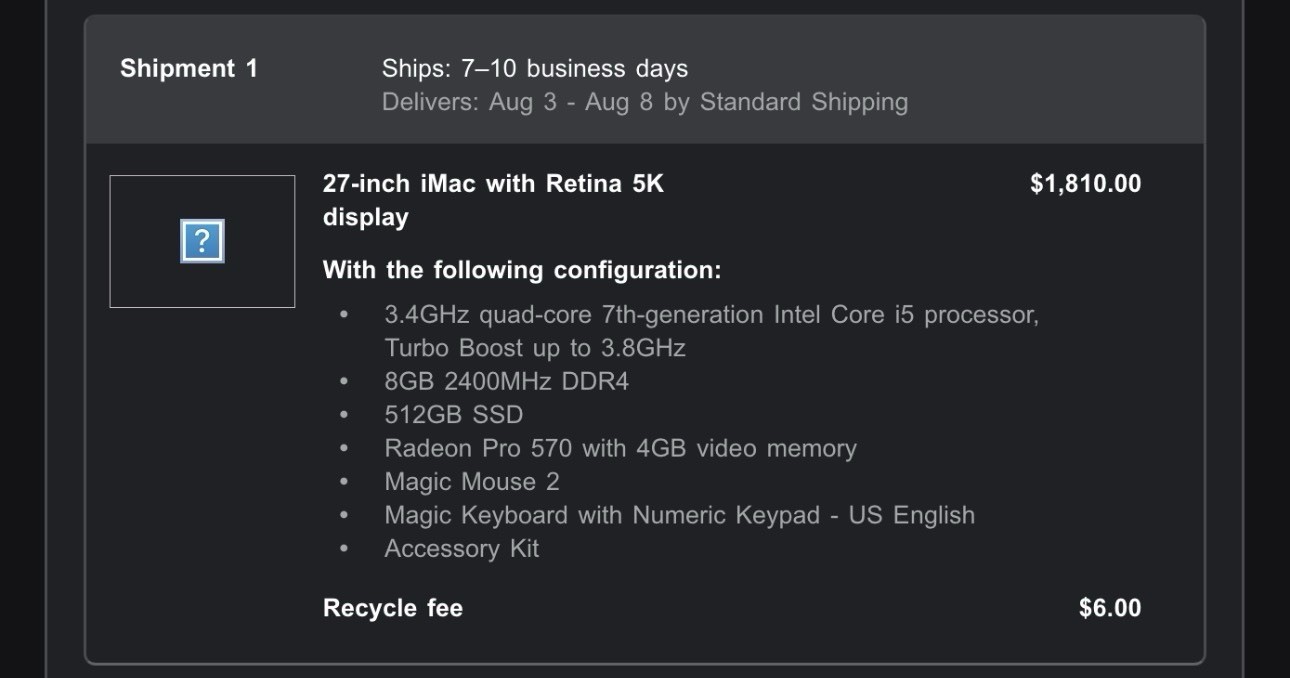The width and height of the screenshot is (1290, 678).
Task: Click the bullet beside Accessory Kit
Action: (x=344, y=548)
